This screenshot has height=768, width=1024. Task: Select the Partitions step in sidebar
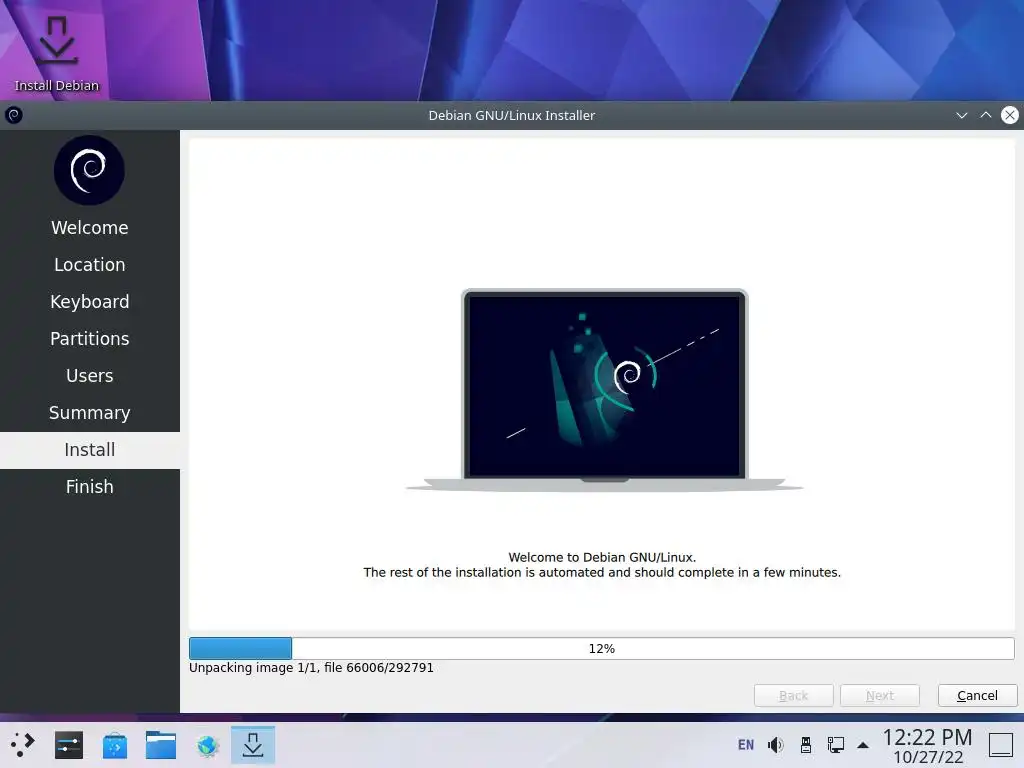[x=89, y=339]
